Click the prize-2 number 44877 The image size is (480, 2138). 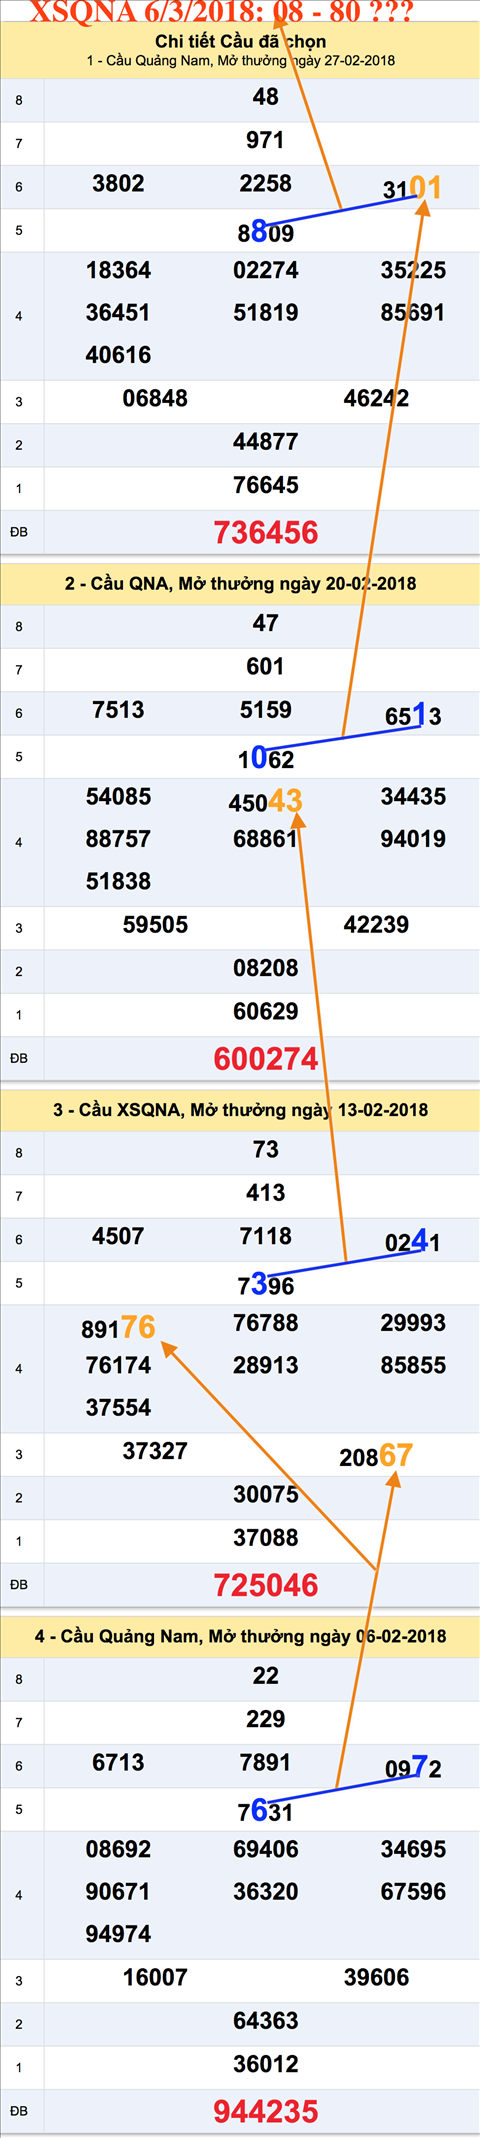pyautogui.click(x=266, y=441)
